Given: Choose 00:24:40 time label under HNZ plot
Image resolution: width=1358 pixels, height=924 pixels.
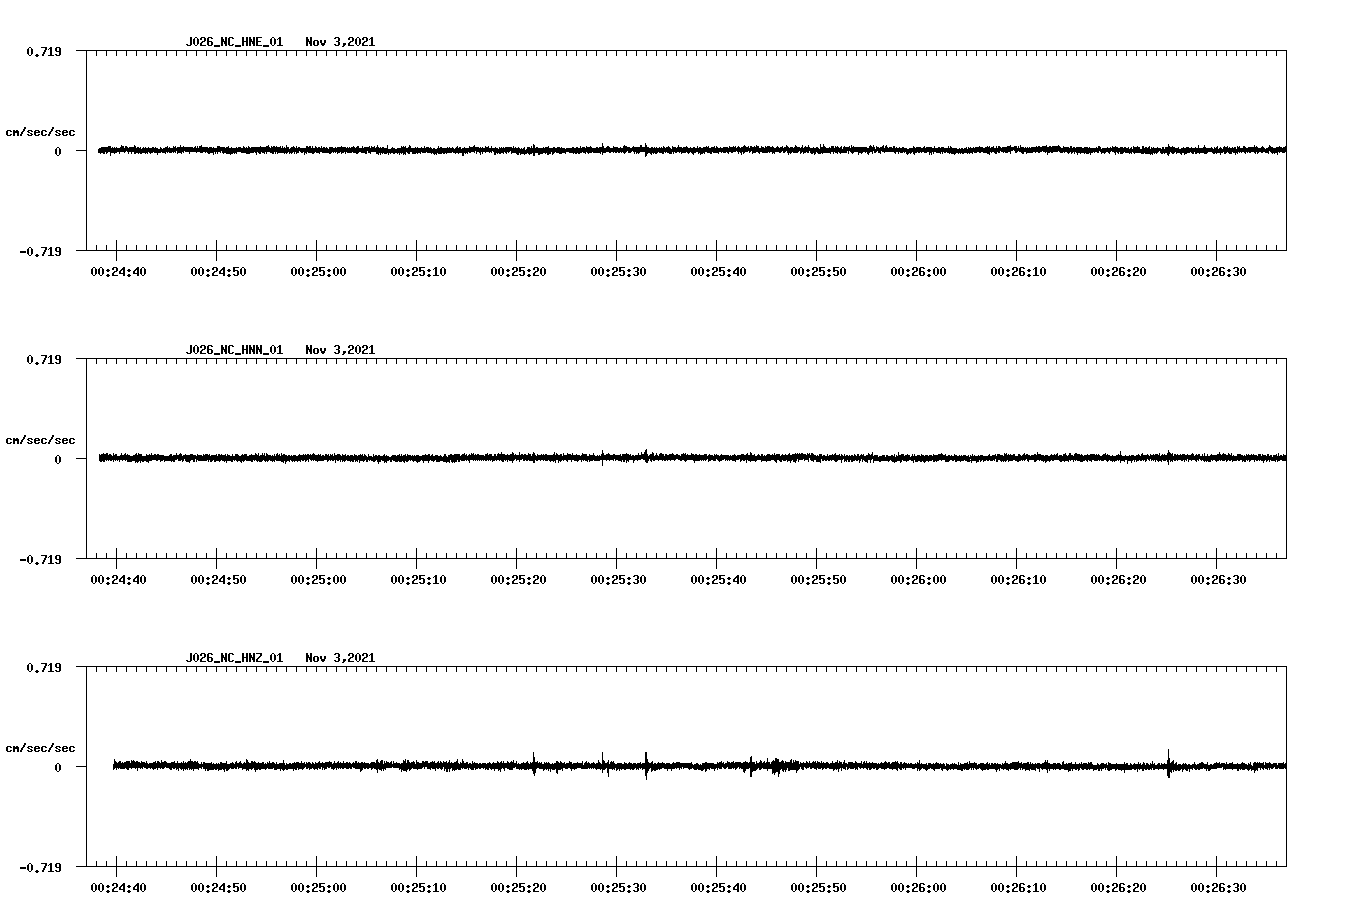Looking at the screenshot, I should pyautogui.click(x=118, y=888).
